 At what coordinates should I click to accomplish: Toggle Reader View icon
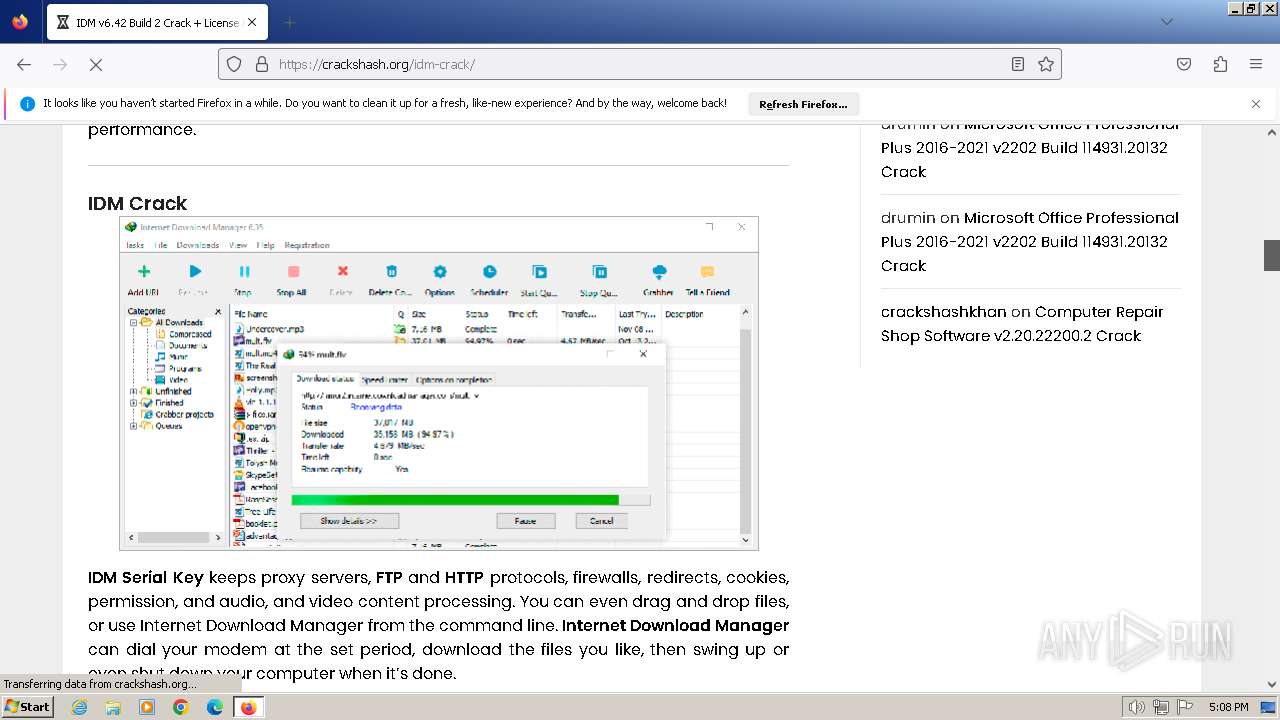(x=1018, y=64)
